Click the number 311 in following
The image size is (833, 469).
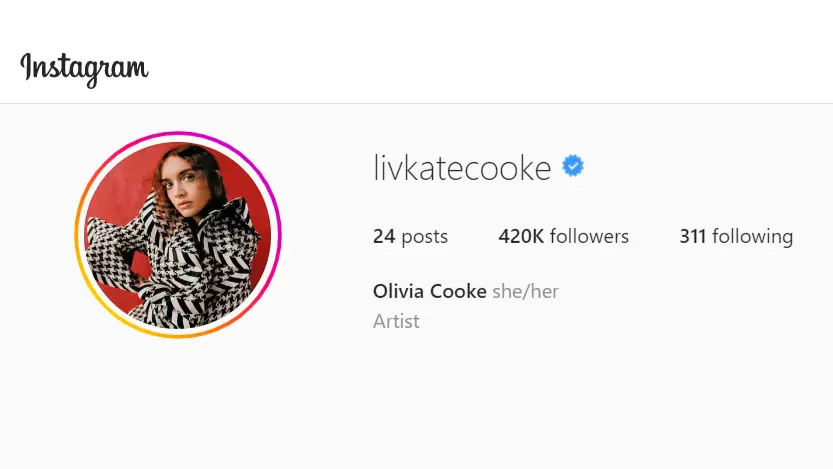(x=692, y=236)
